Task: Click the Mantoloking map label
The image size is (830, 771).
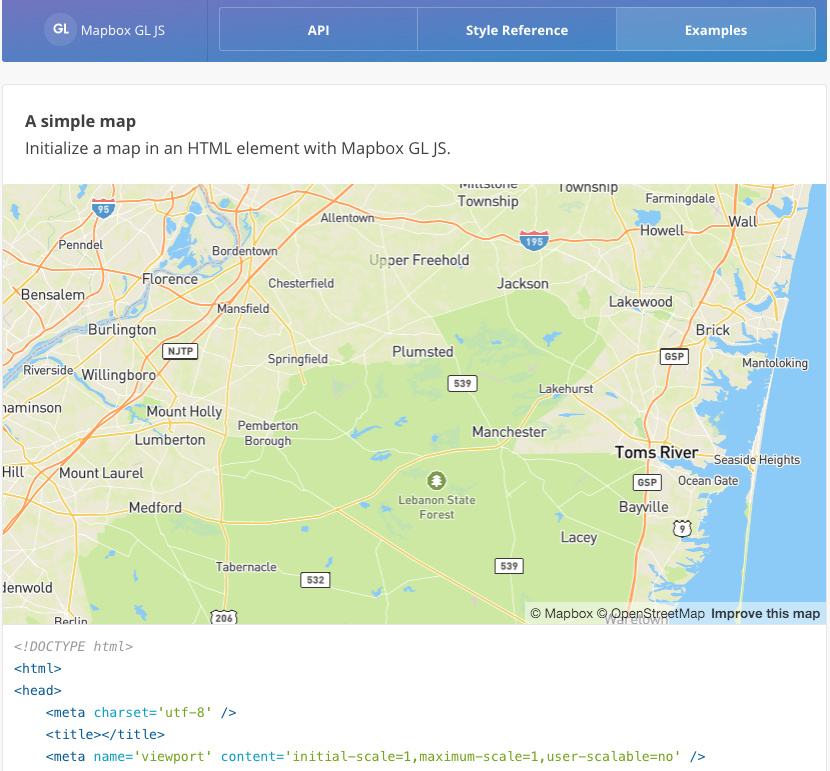Action: 775,363
